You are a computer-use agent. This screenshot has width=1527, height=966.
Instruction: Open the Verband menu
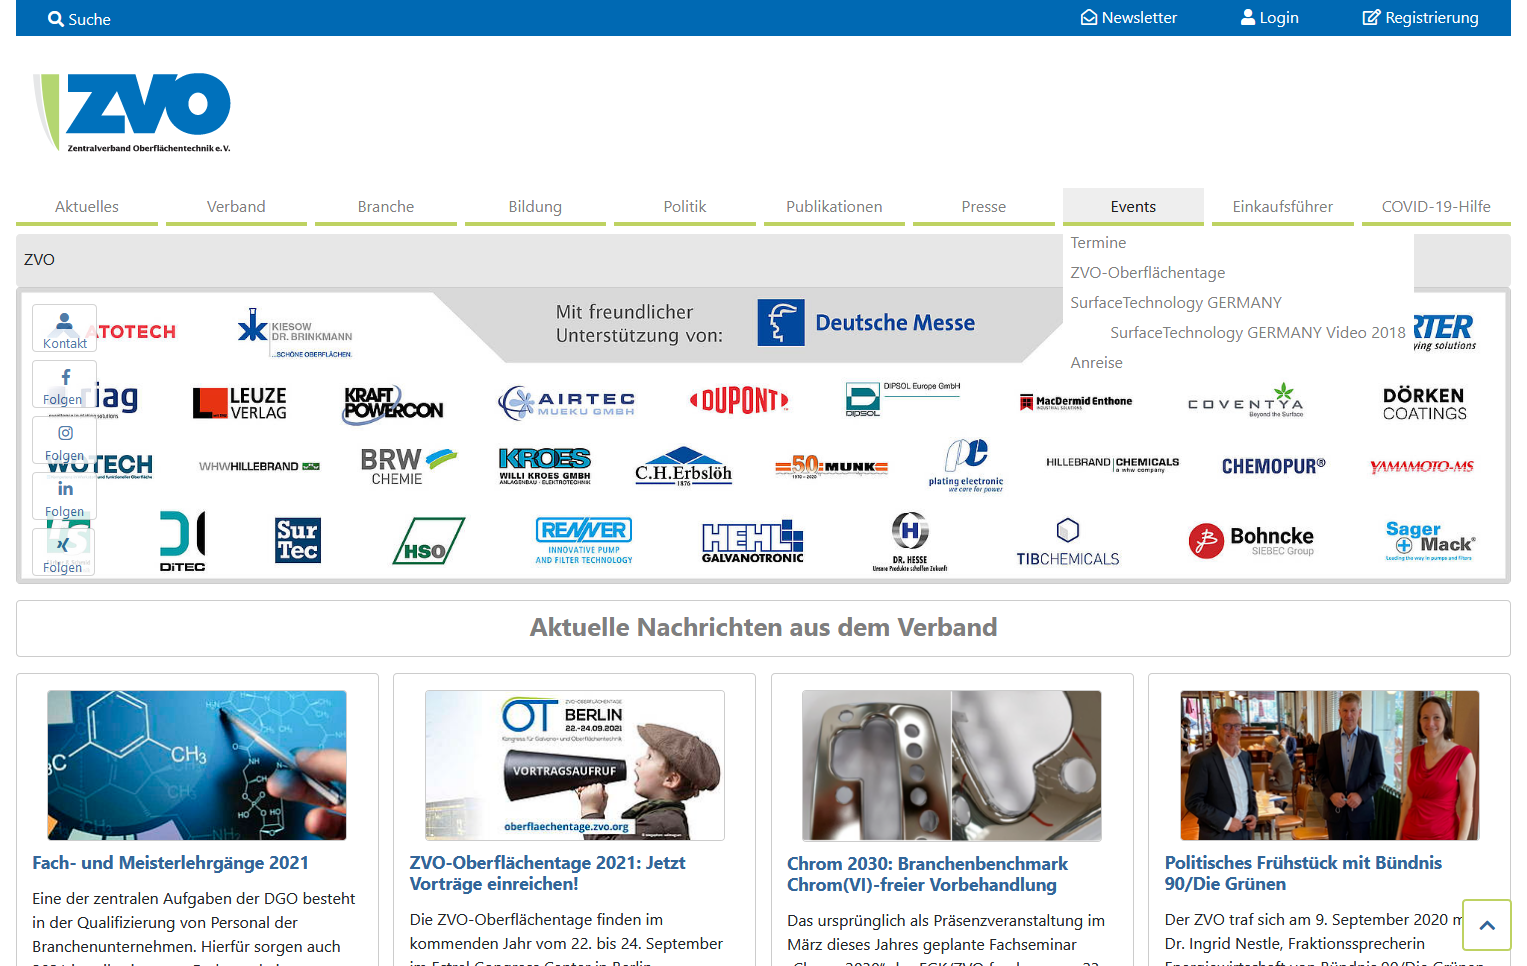(236, 206)
